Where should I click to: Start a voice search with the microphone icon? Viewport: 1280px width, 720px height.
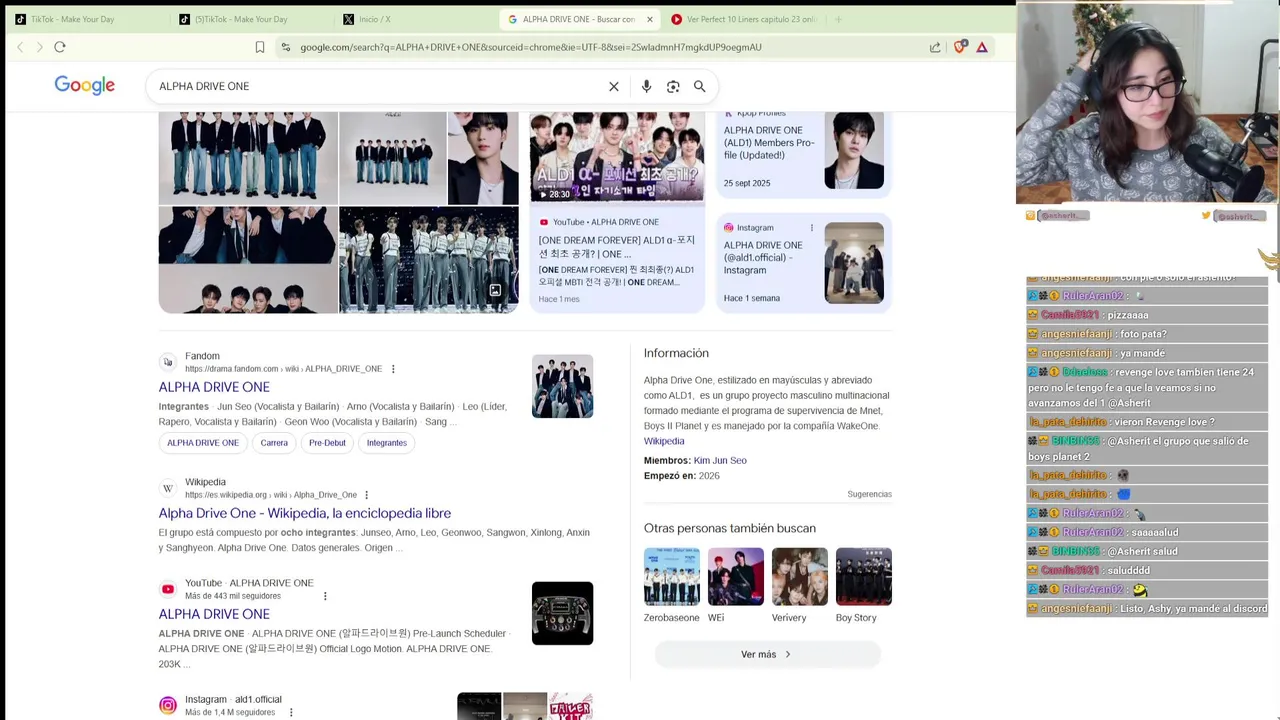[x=646, y=87]
